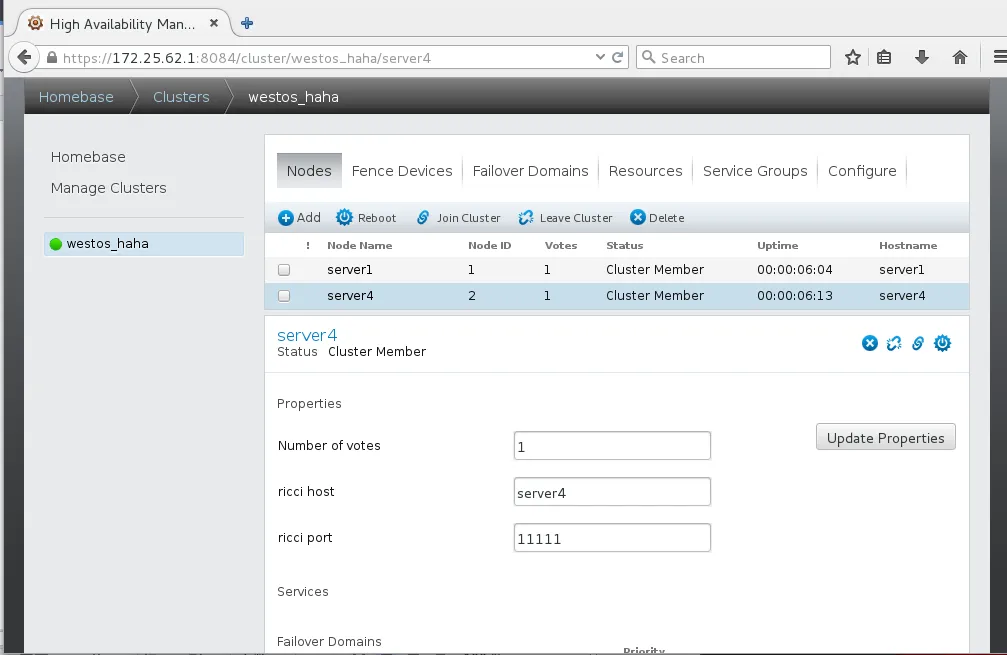Click the Update Properties button
Screen dimensions: 1007x655
tap(886, 437)
